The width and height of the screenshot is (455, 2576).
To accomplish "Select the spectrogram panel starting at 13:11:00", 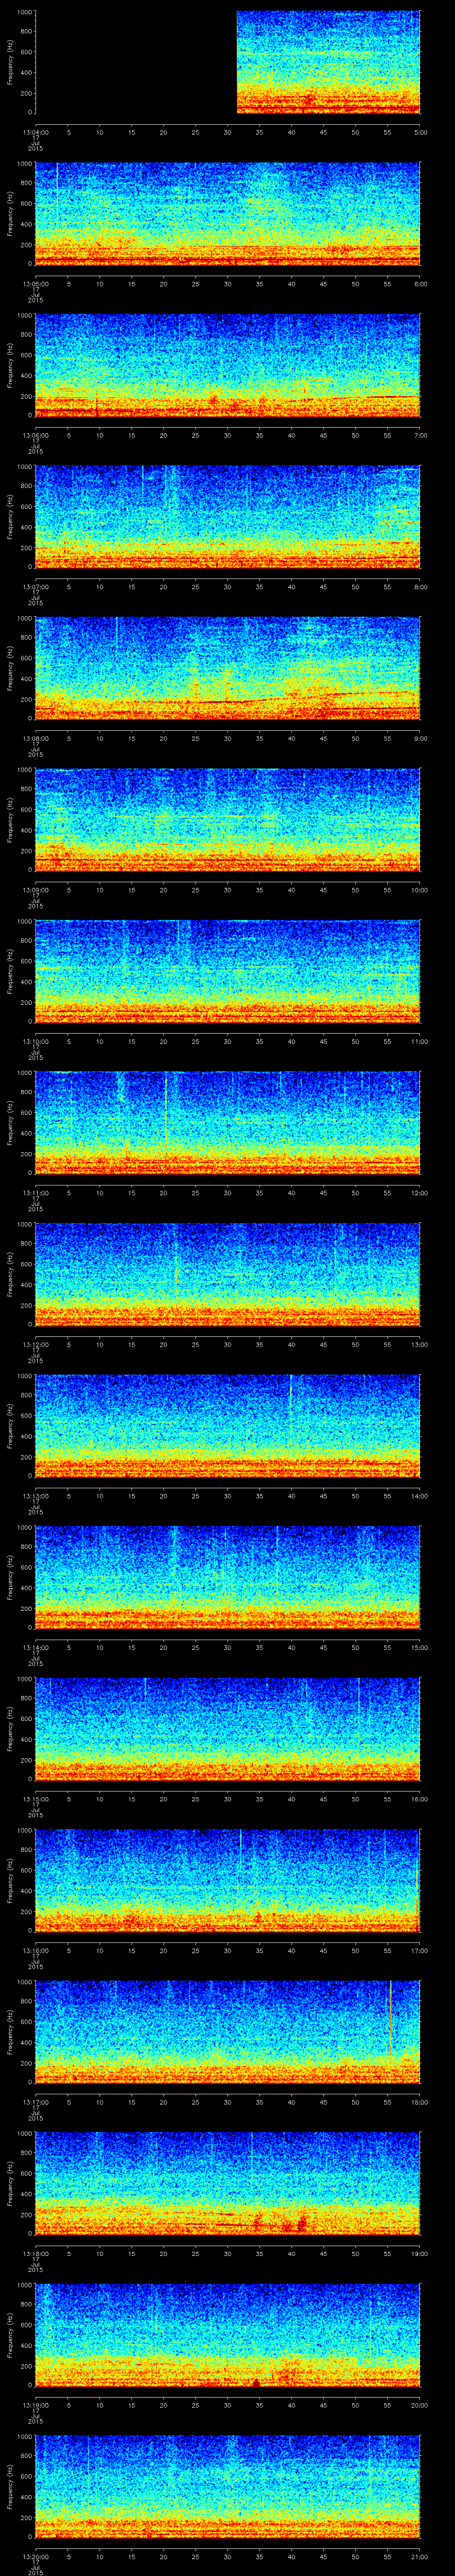I will 228,1123.
